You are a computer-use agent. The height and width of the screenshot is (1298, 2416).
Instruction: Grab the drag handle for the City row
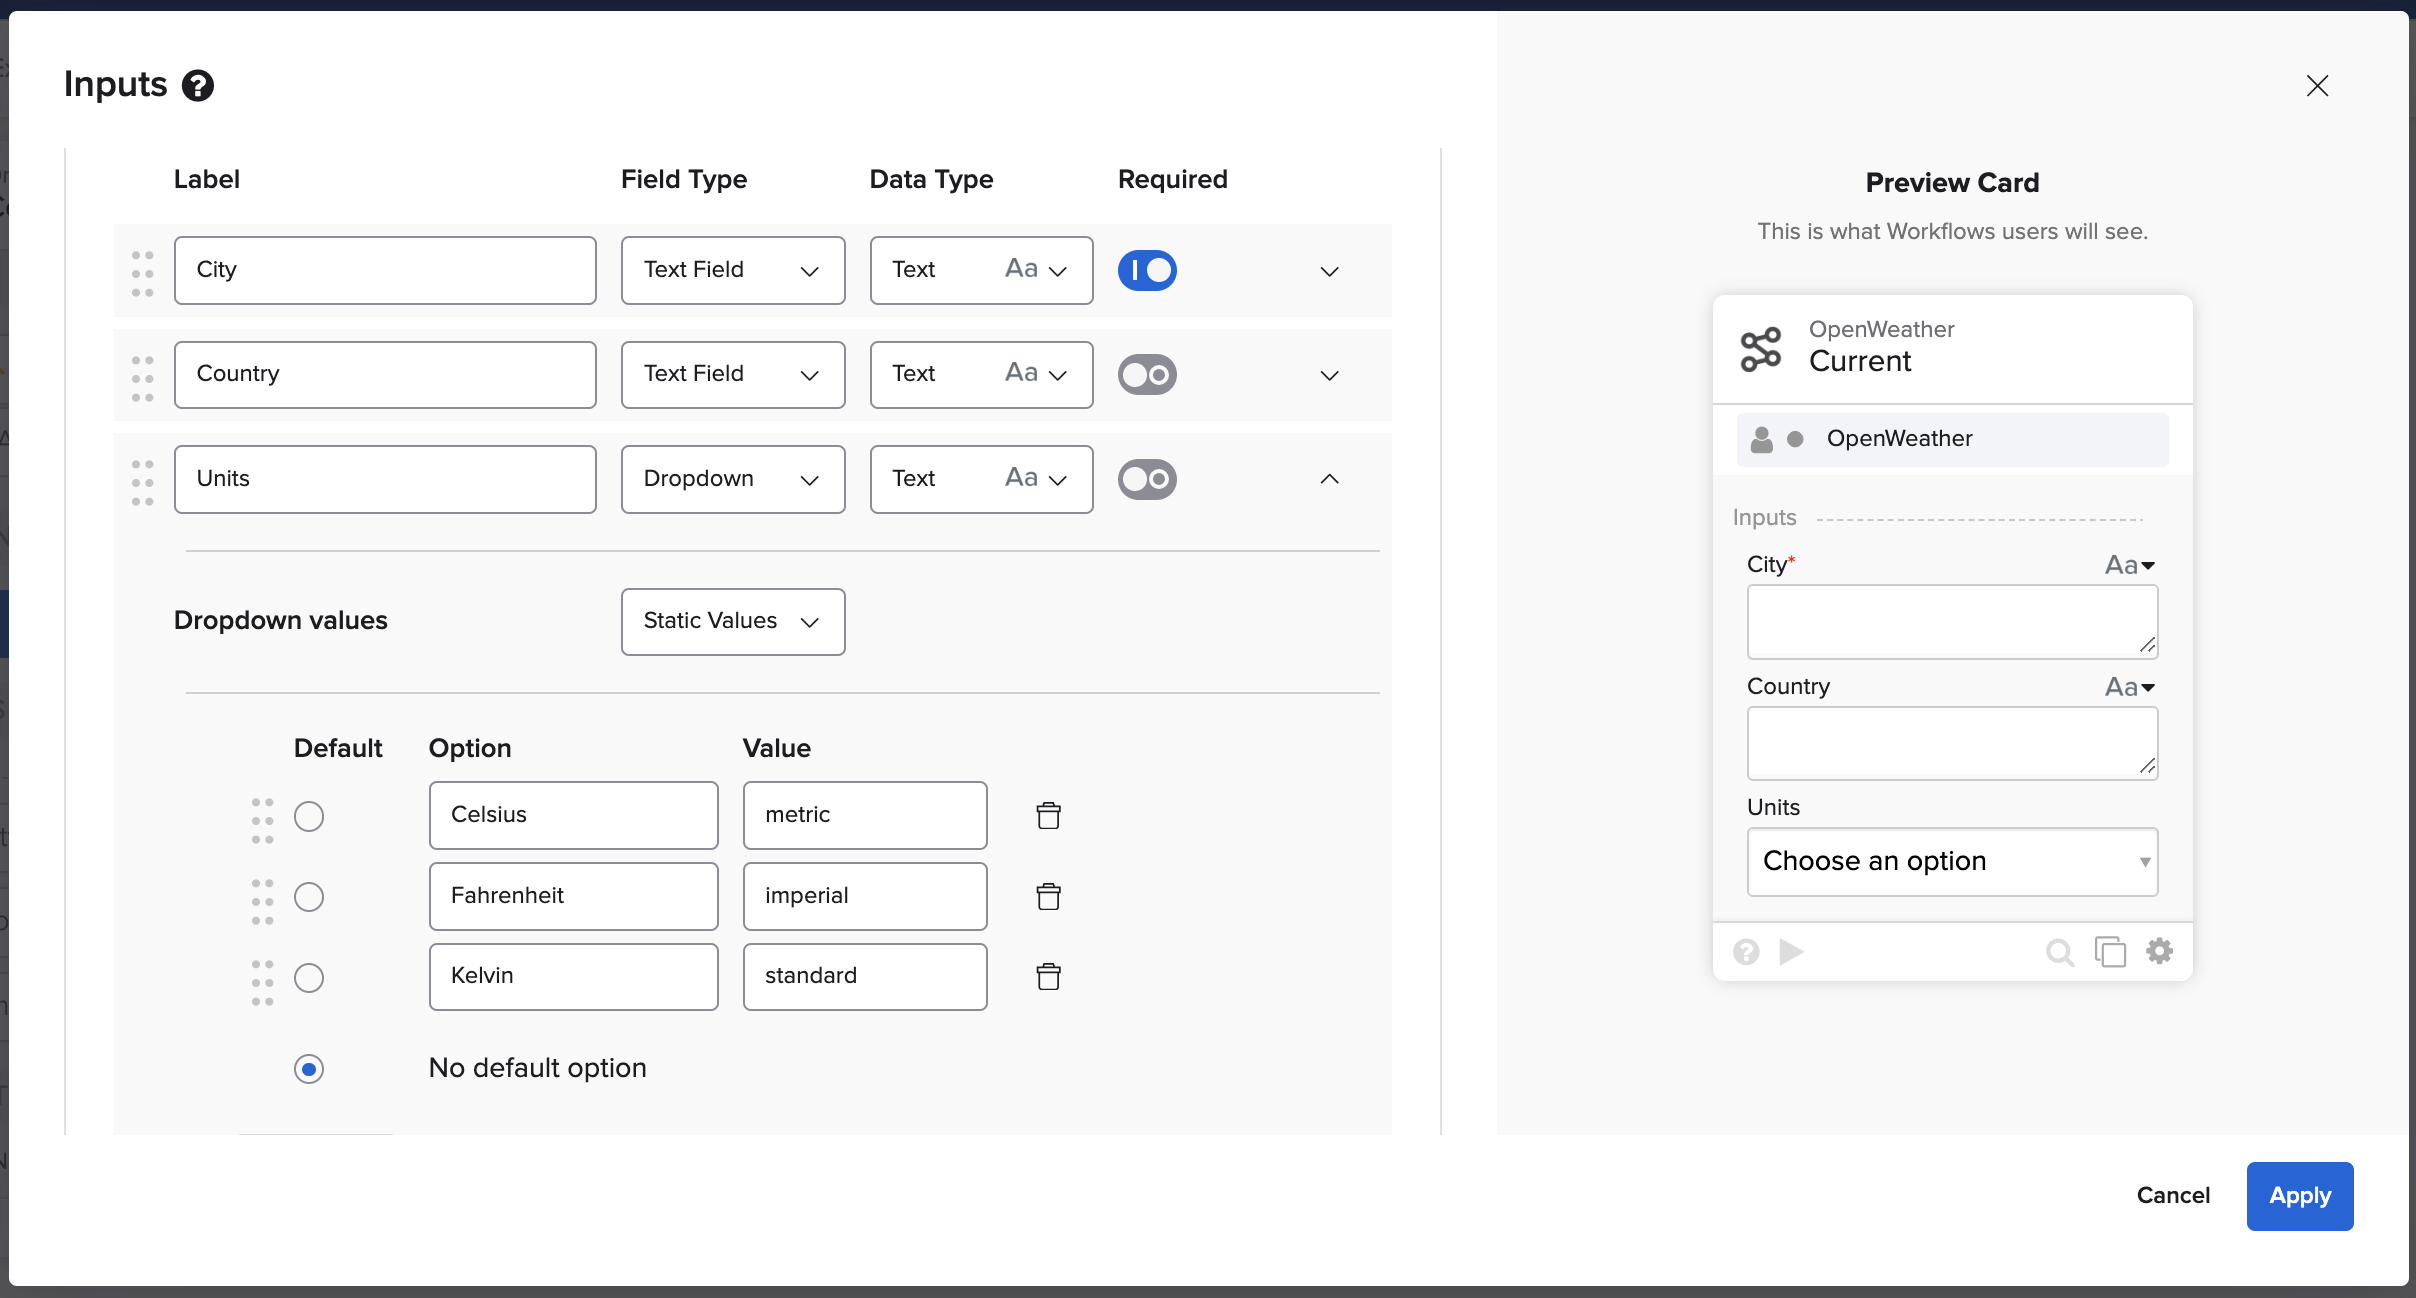pos(143,272)
